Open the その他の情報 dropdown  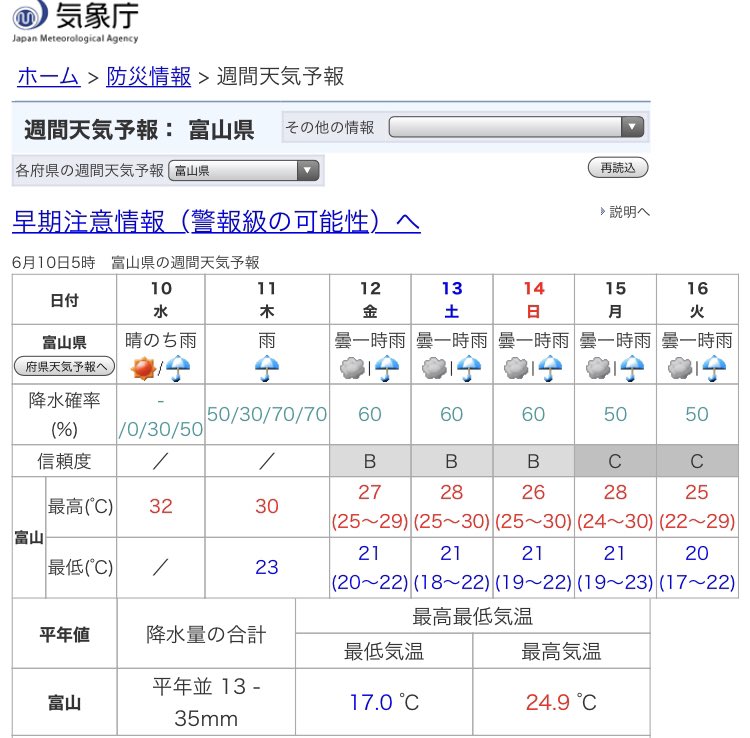[x=516, y=127]
